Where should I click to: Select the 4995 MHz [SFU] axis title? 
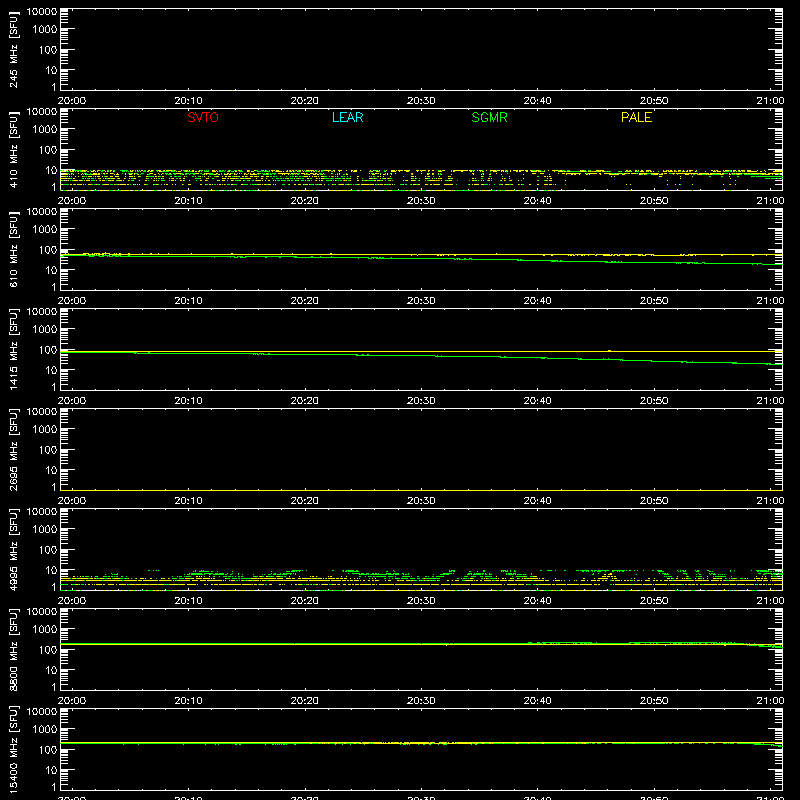point(13,549)
